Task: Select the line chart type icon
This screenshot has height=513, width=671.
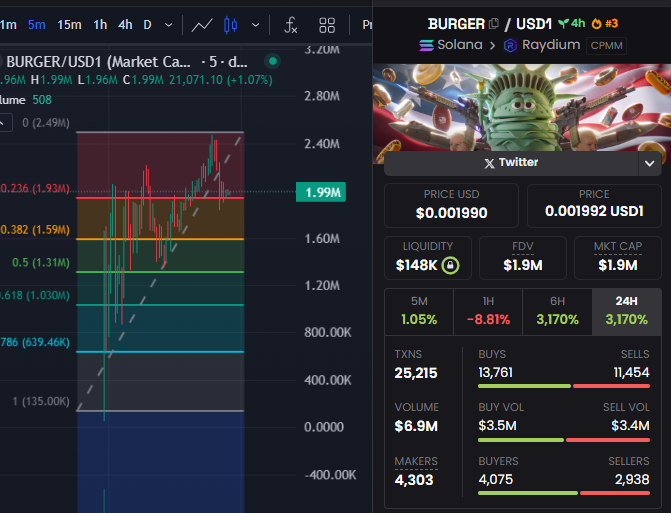Action: 202,25
